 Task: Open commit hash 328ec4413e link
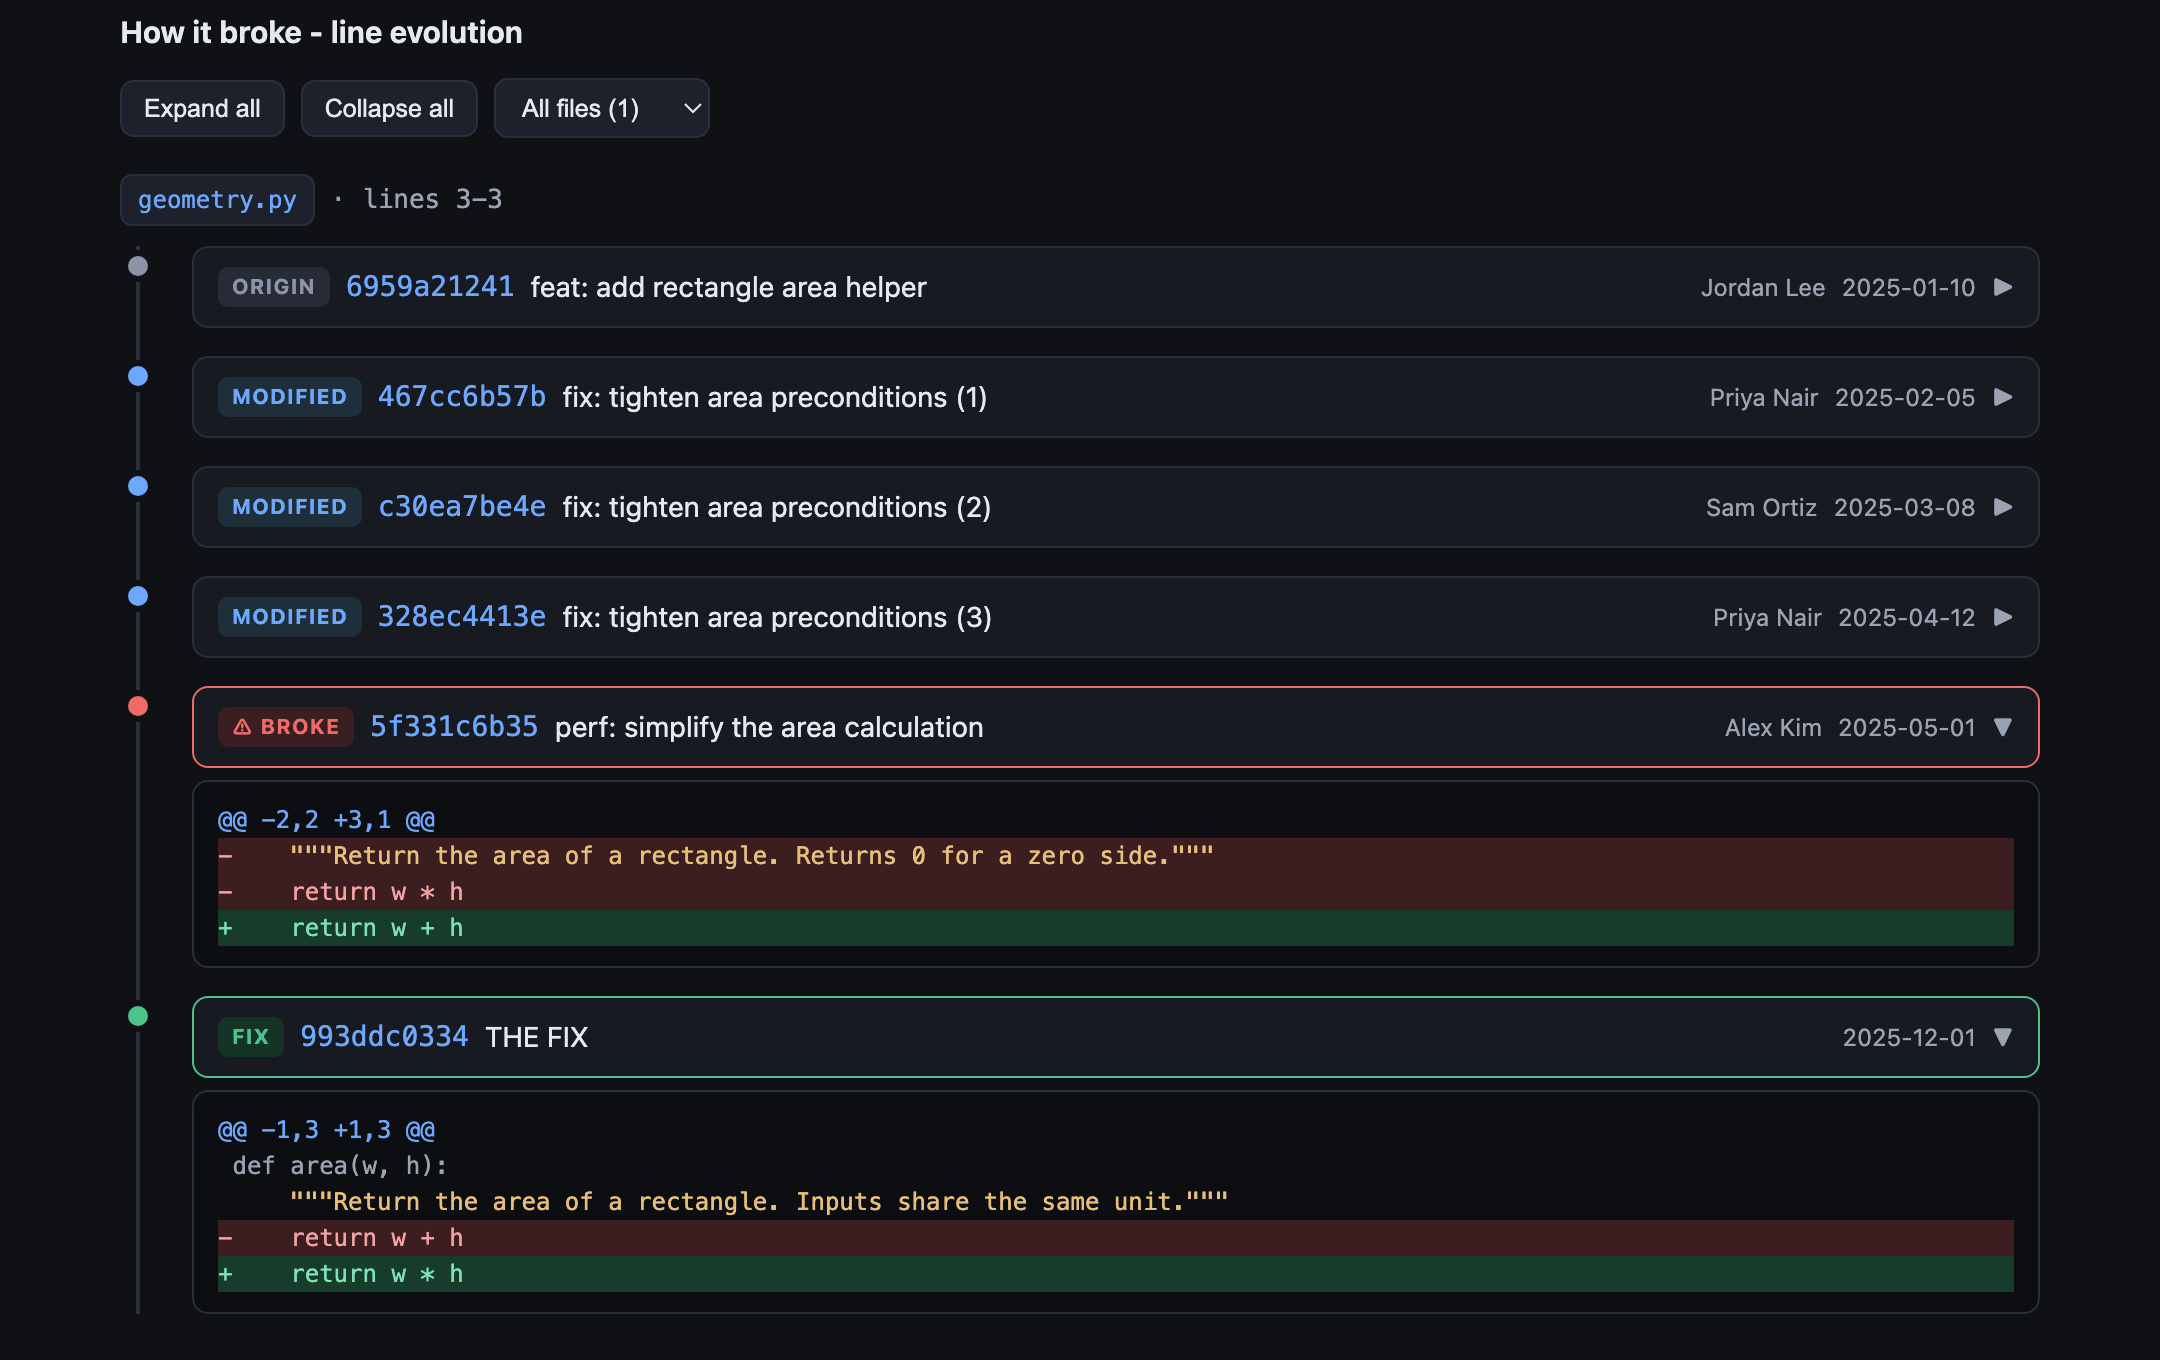click(x=462, y=617)
